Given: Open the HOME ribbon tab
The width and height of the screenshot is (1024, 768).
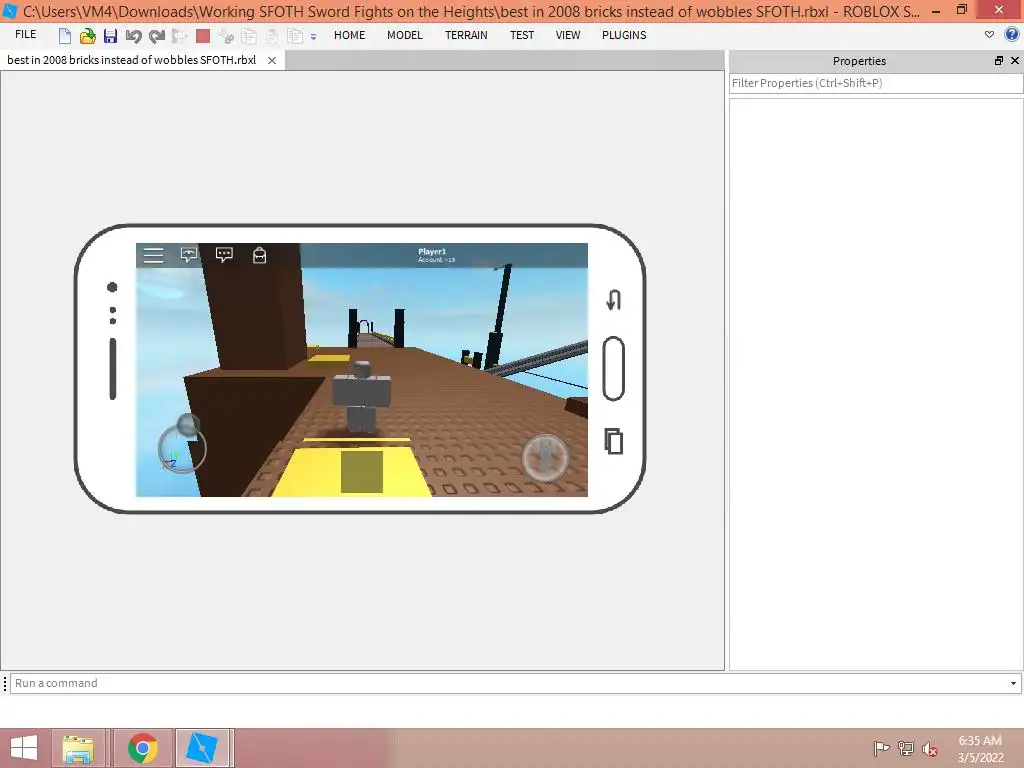Looking at the screenshot, I should tap(349, 35).
